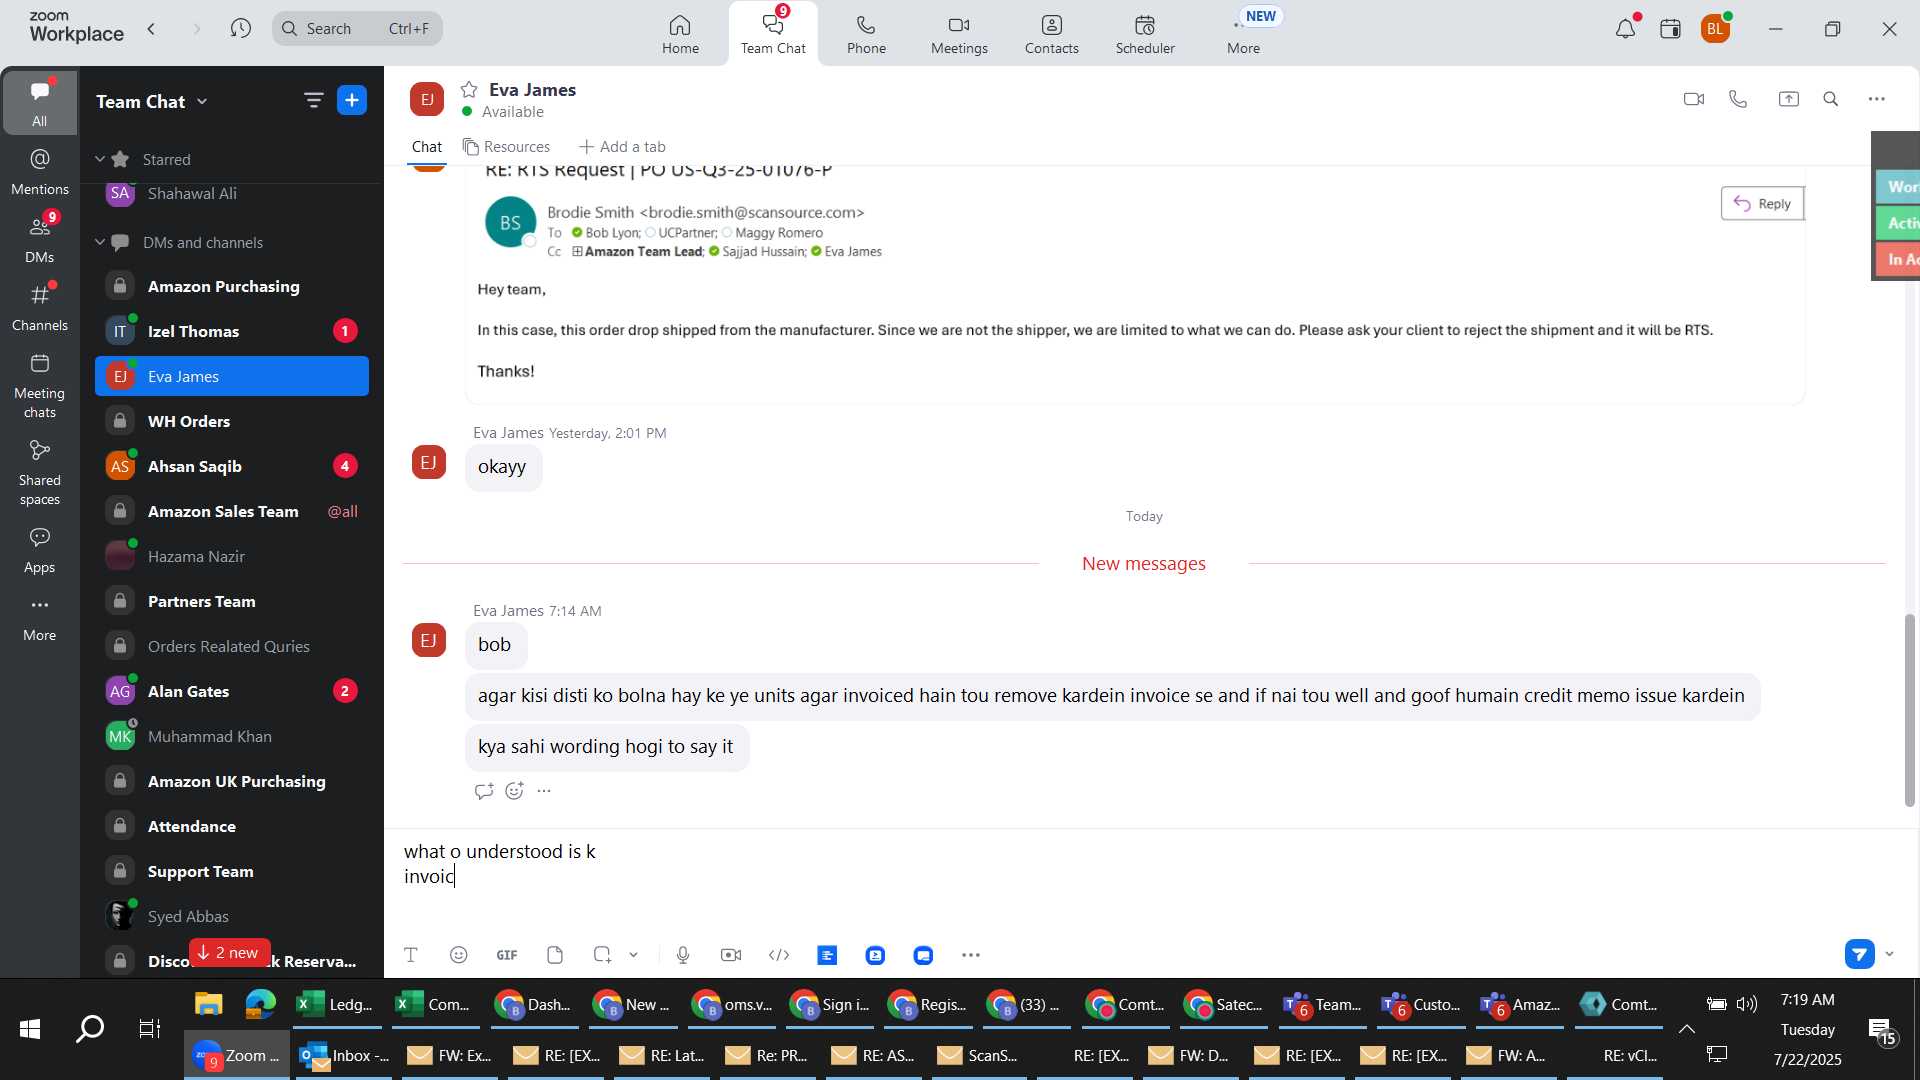The image size is (1920, 1080).
Task: Click the chat list filter icon
Action: [313, 100]
